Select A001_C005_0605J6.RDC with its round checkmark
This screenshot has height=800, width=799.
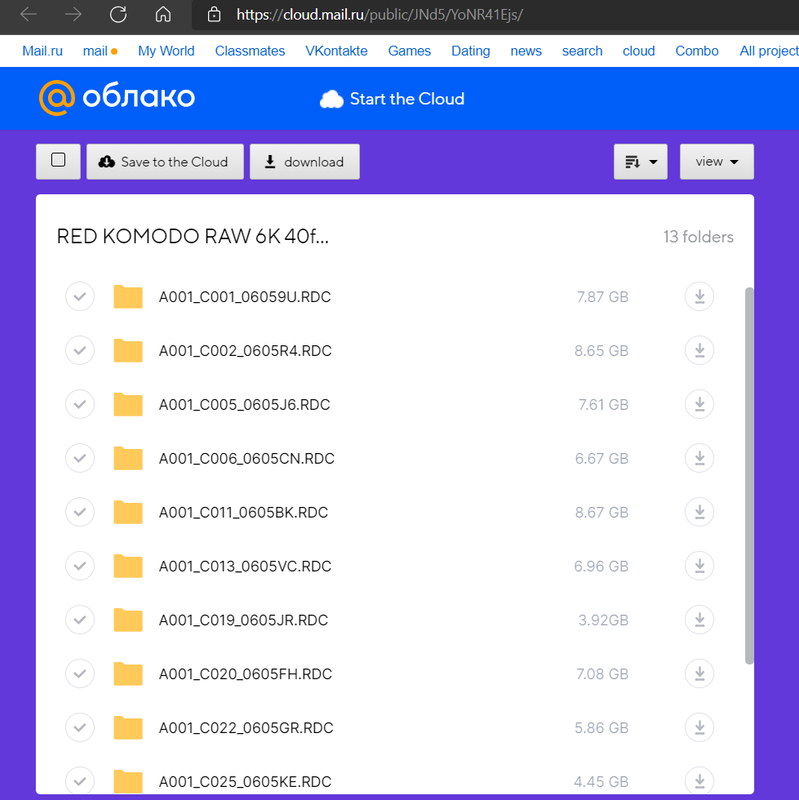coord(80,404)
